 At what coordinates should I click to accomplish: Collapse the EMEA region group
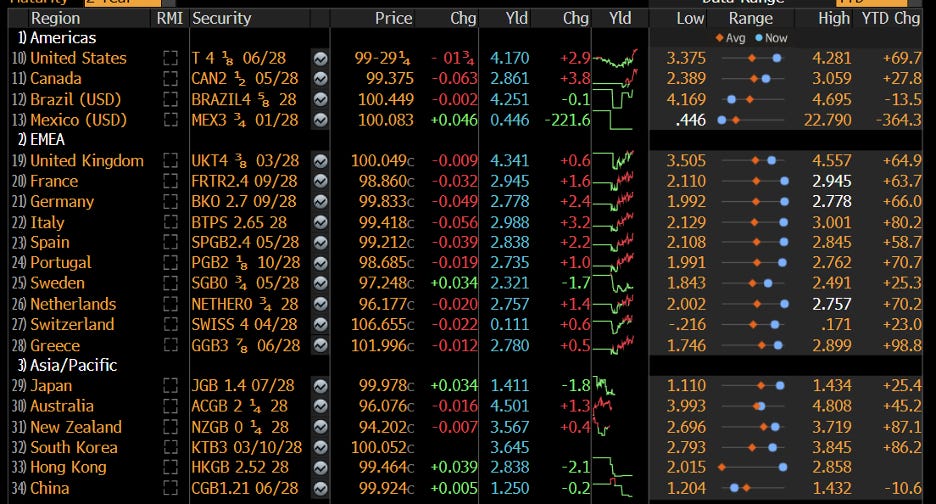point(41,140)
